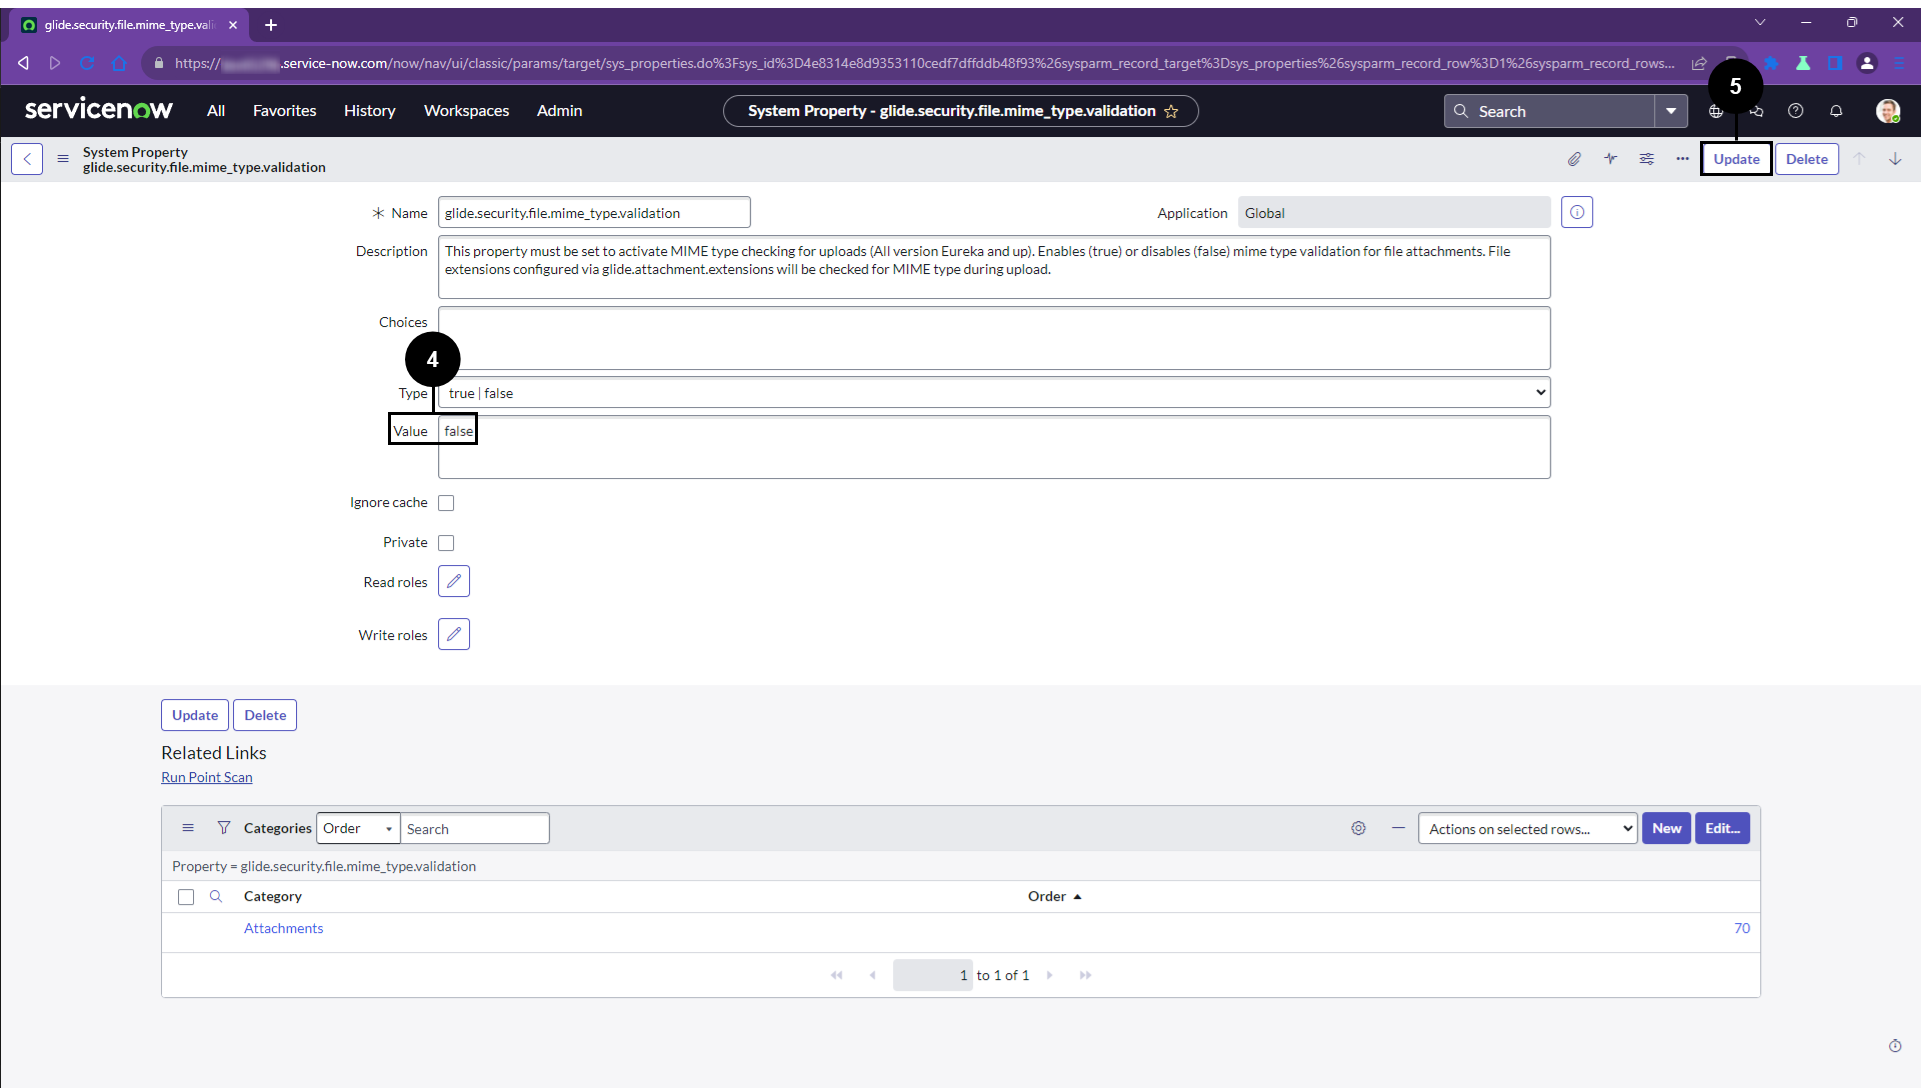Enable the Ignore cache checkbox
The width and height of the screenshot is (1921, 1088).
point(446,503)
